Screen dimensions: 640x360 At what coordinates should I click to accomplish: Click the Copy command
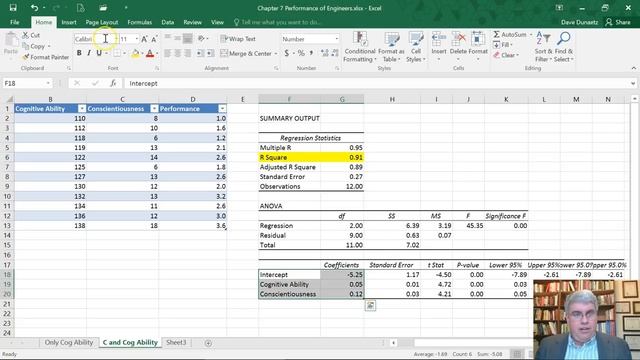34,46
